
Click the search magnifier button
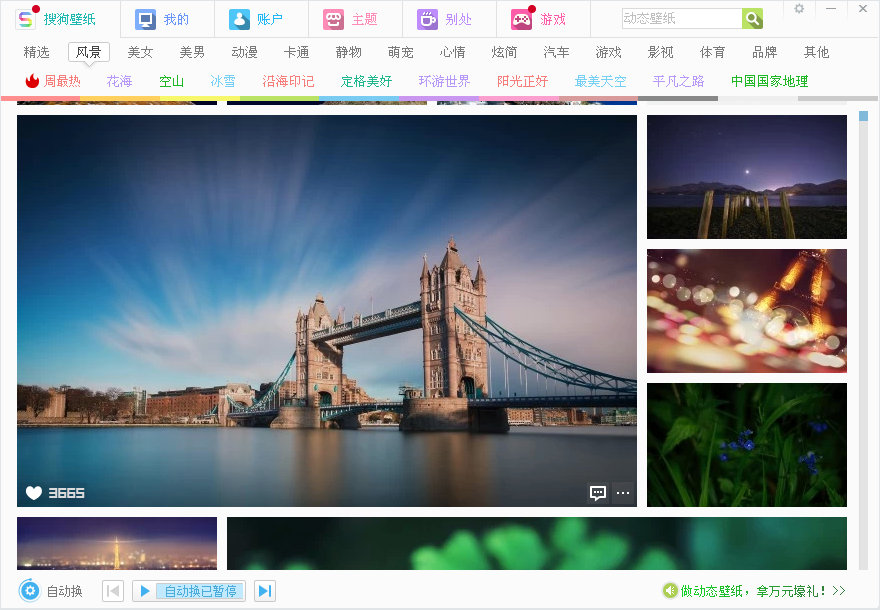coord(752,19)
